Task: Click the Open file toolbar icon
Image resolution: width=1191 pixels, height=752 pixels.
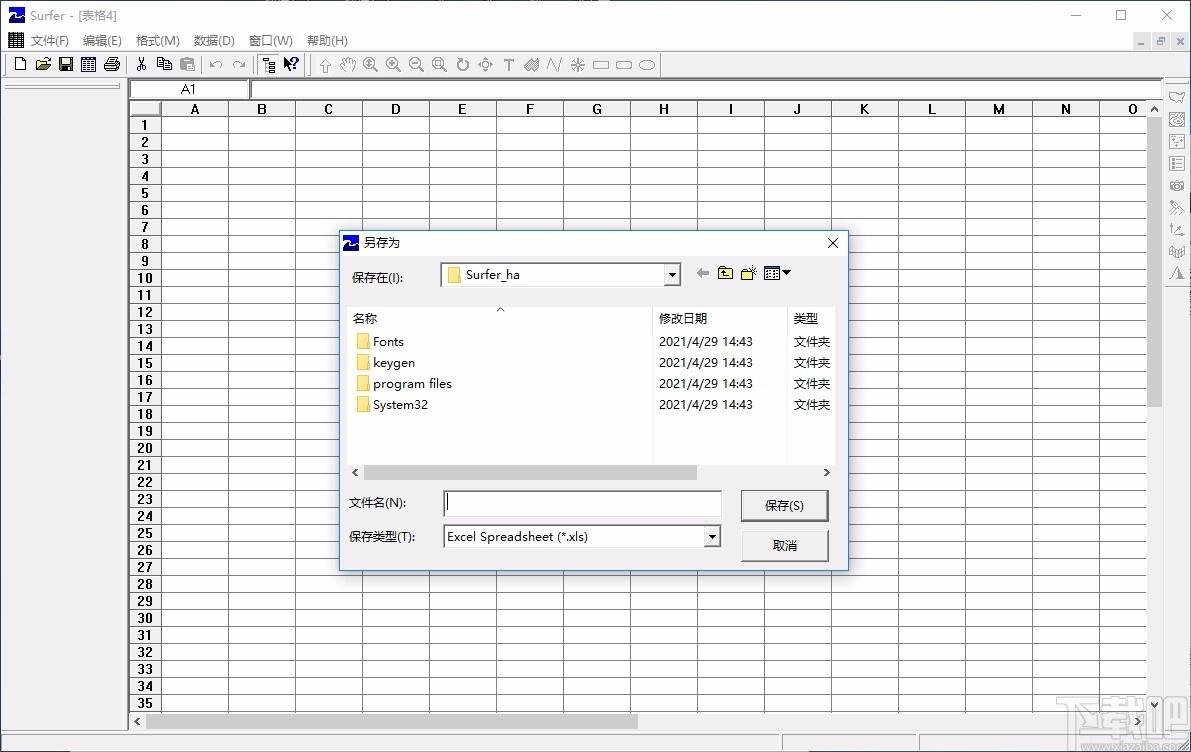Action: pos(43,65)
